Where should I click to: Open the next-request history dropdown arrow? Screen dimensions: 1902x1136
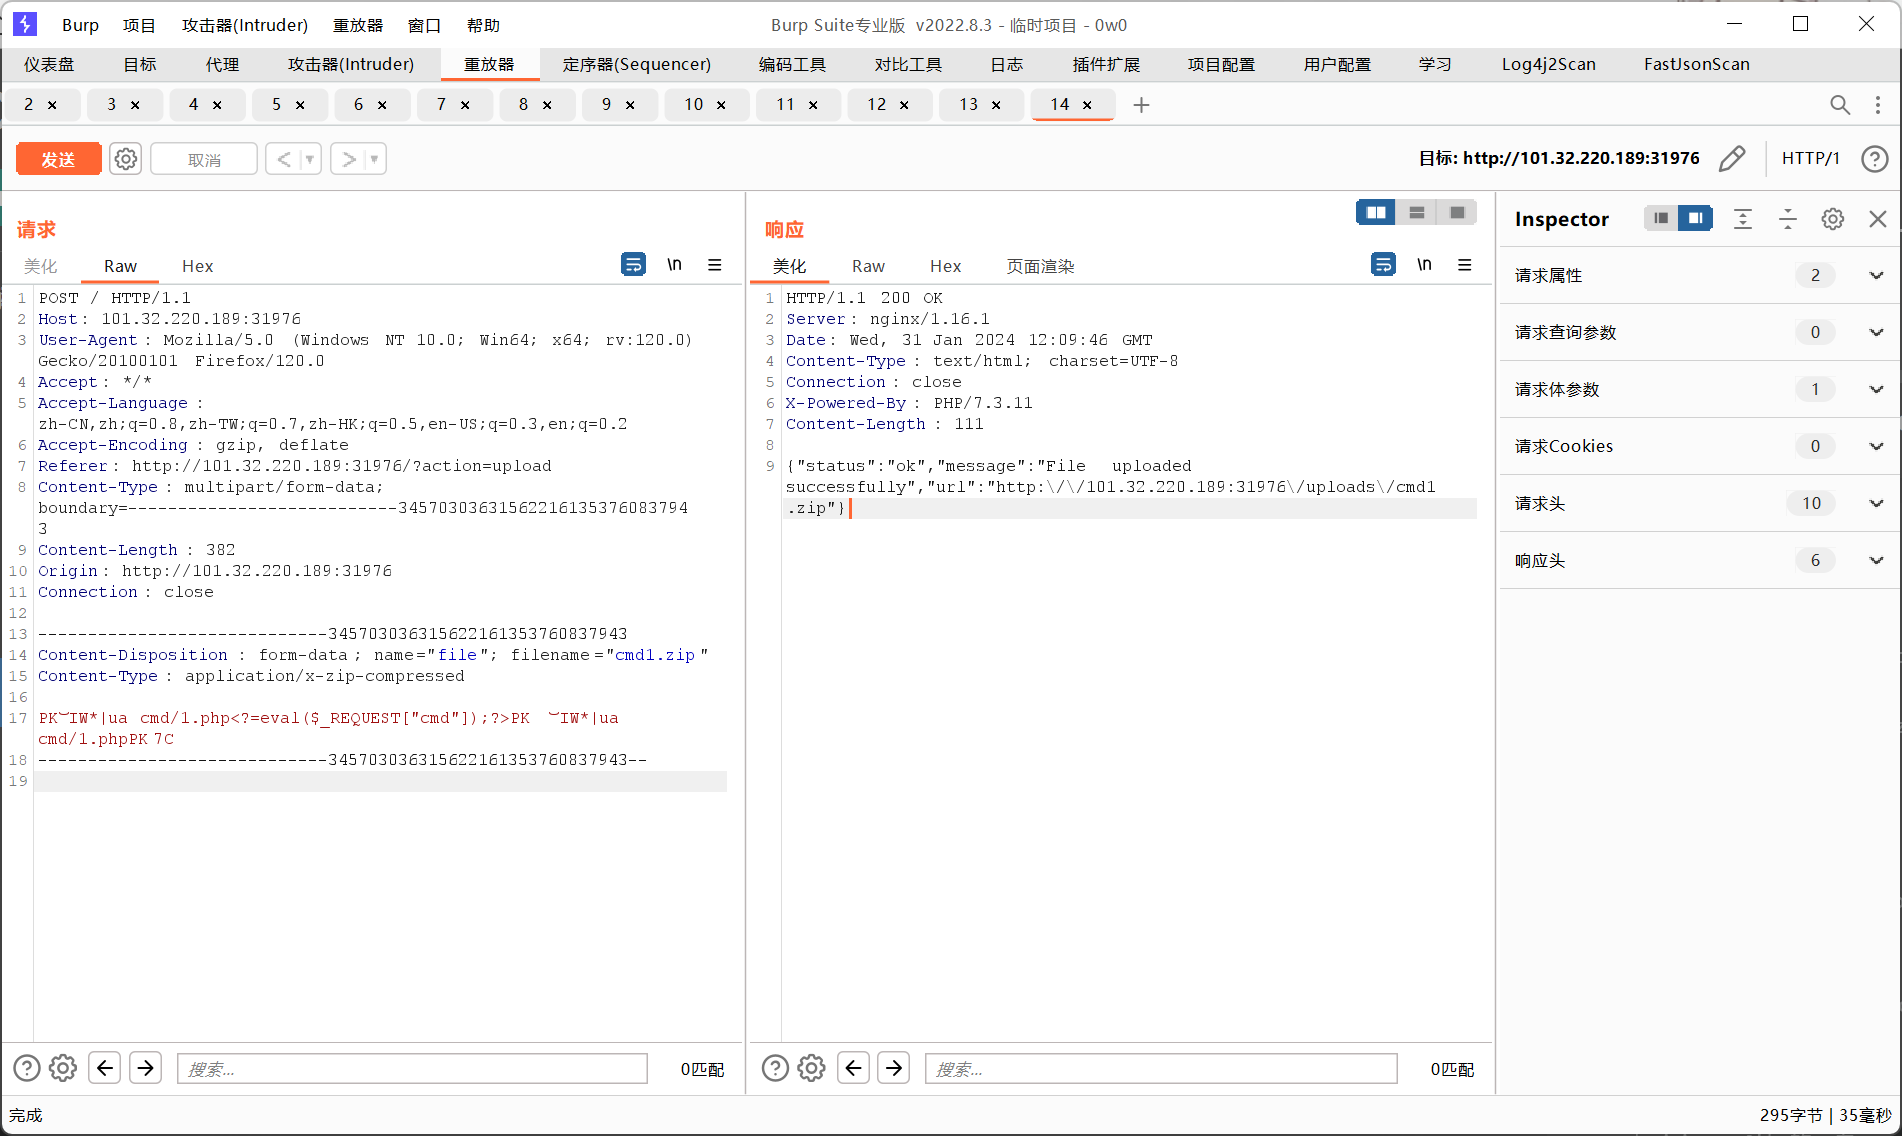[x=375, y=159]
